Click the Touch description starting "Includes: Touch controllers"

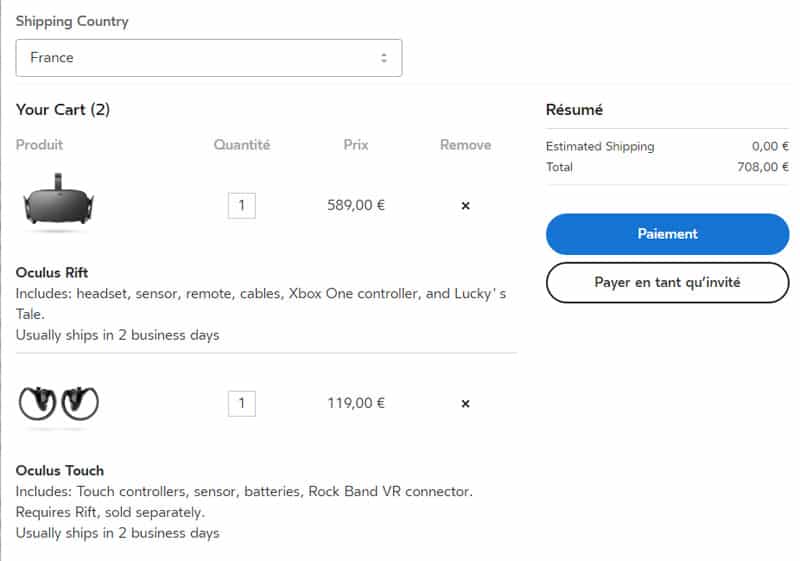(x=244, y=491)
